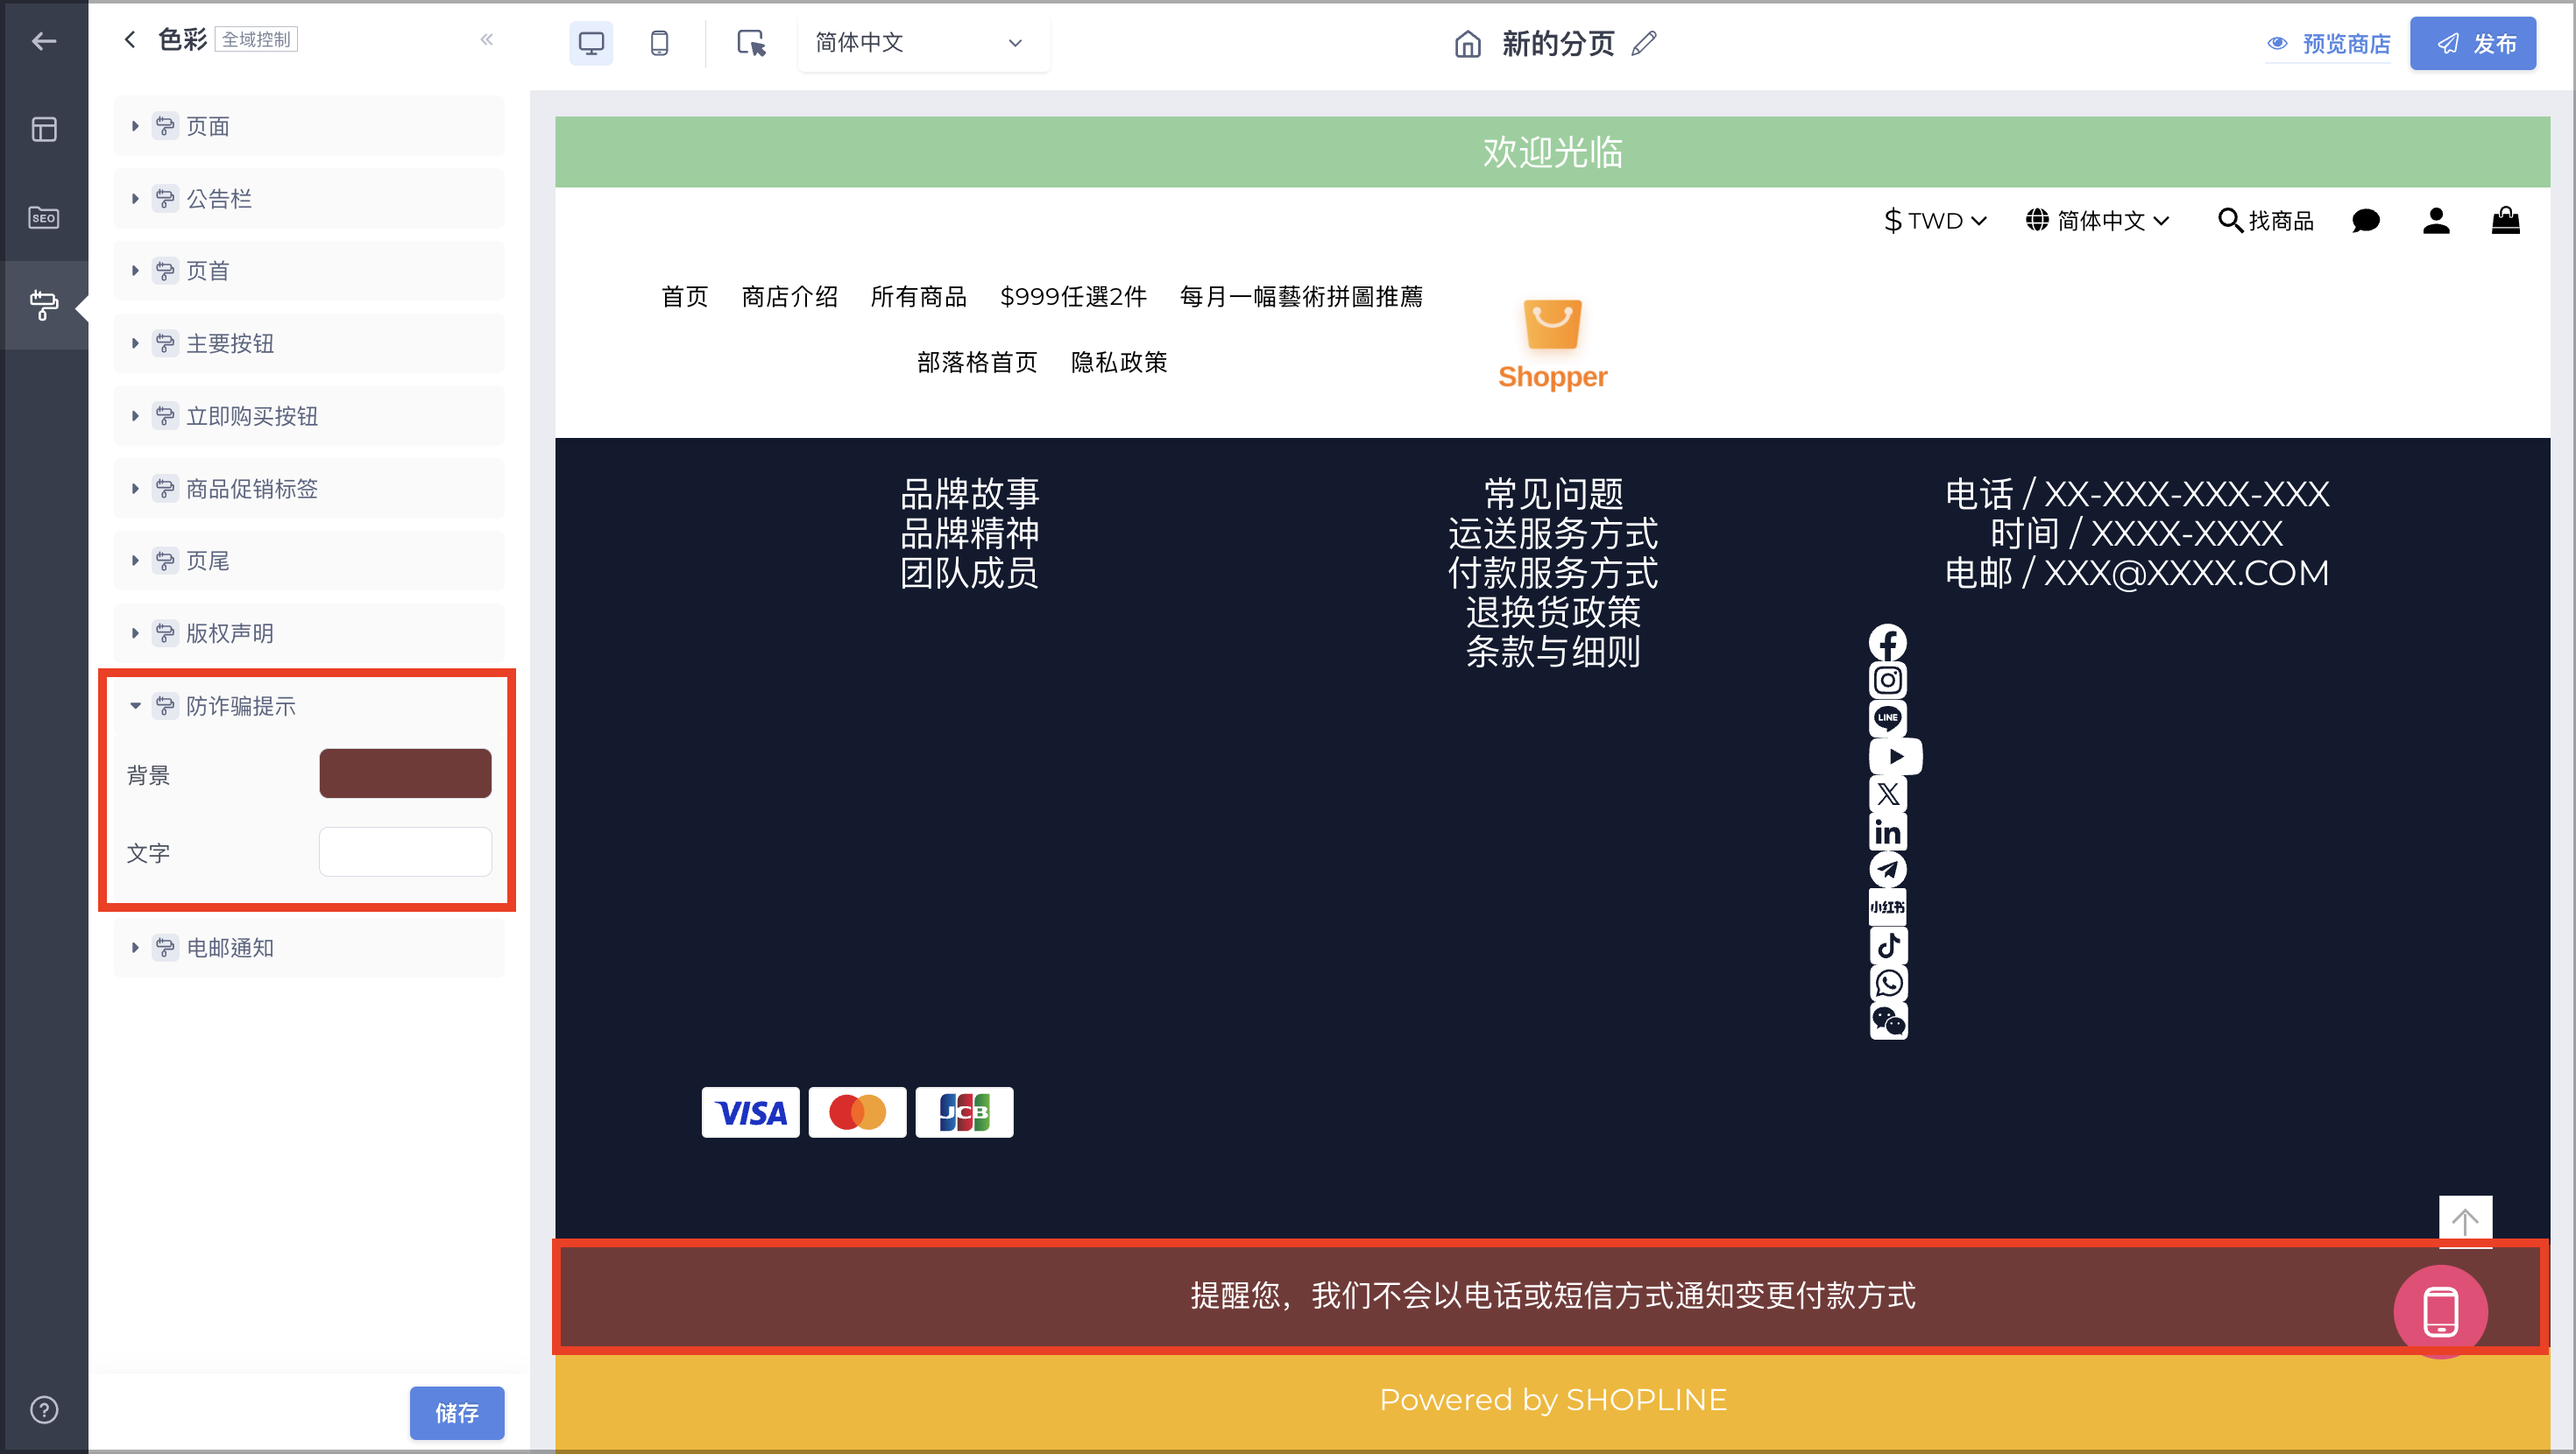Open the SEO settings sidebar icon
The height and width of the screenshot is (1454, 2576).
[44, 217]
